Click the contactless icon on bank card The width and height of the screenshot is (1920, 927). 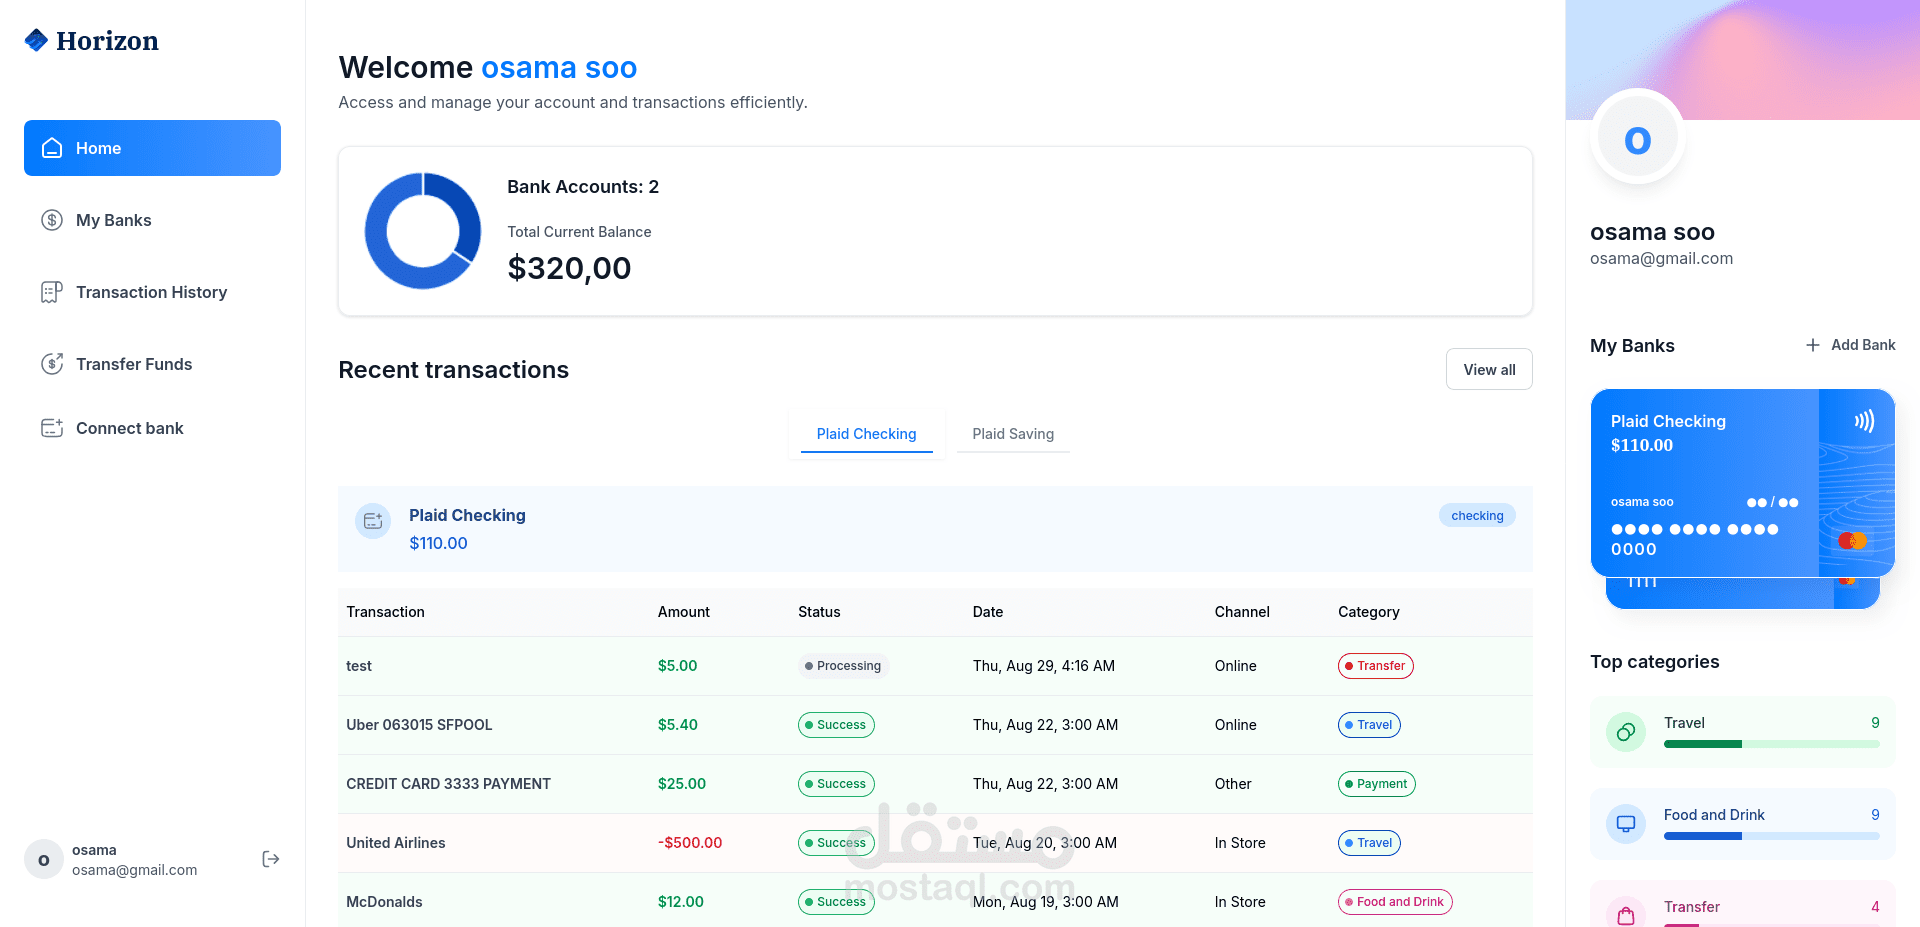coord(1864,421)
